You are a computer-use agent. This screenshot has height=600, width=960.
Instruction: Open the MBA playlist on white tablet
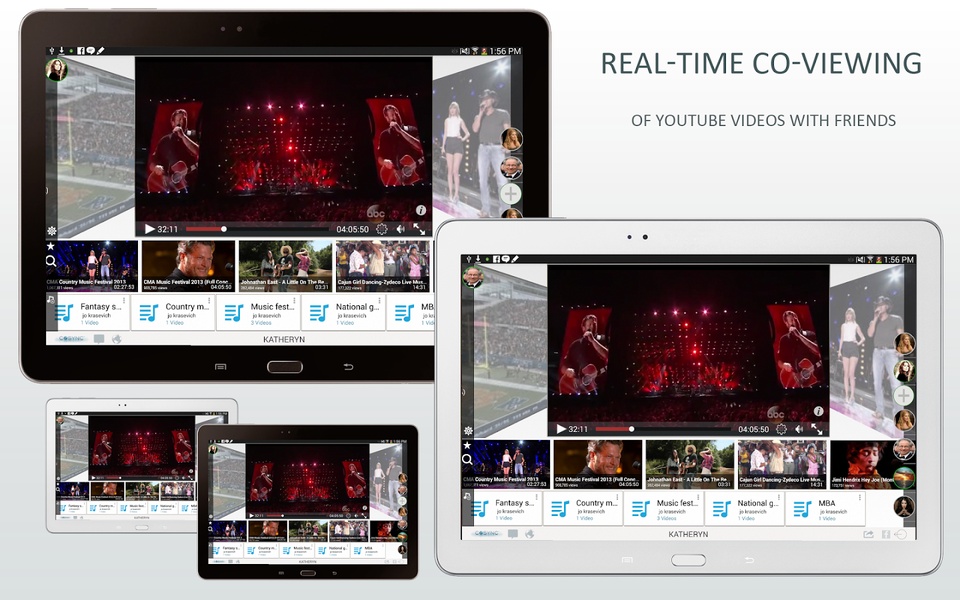coord(824,509)
